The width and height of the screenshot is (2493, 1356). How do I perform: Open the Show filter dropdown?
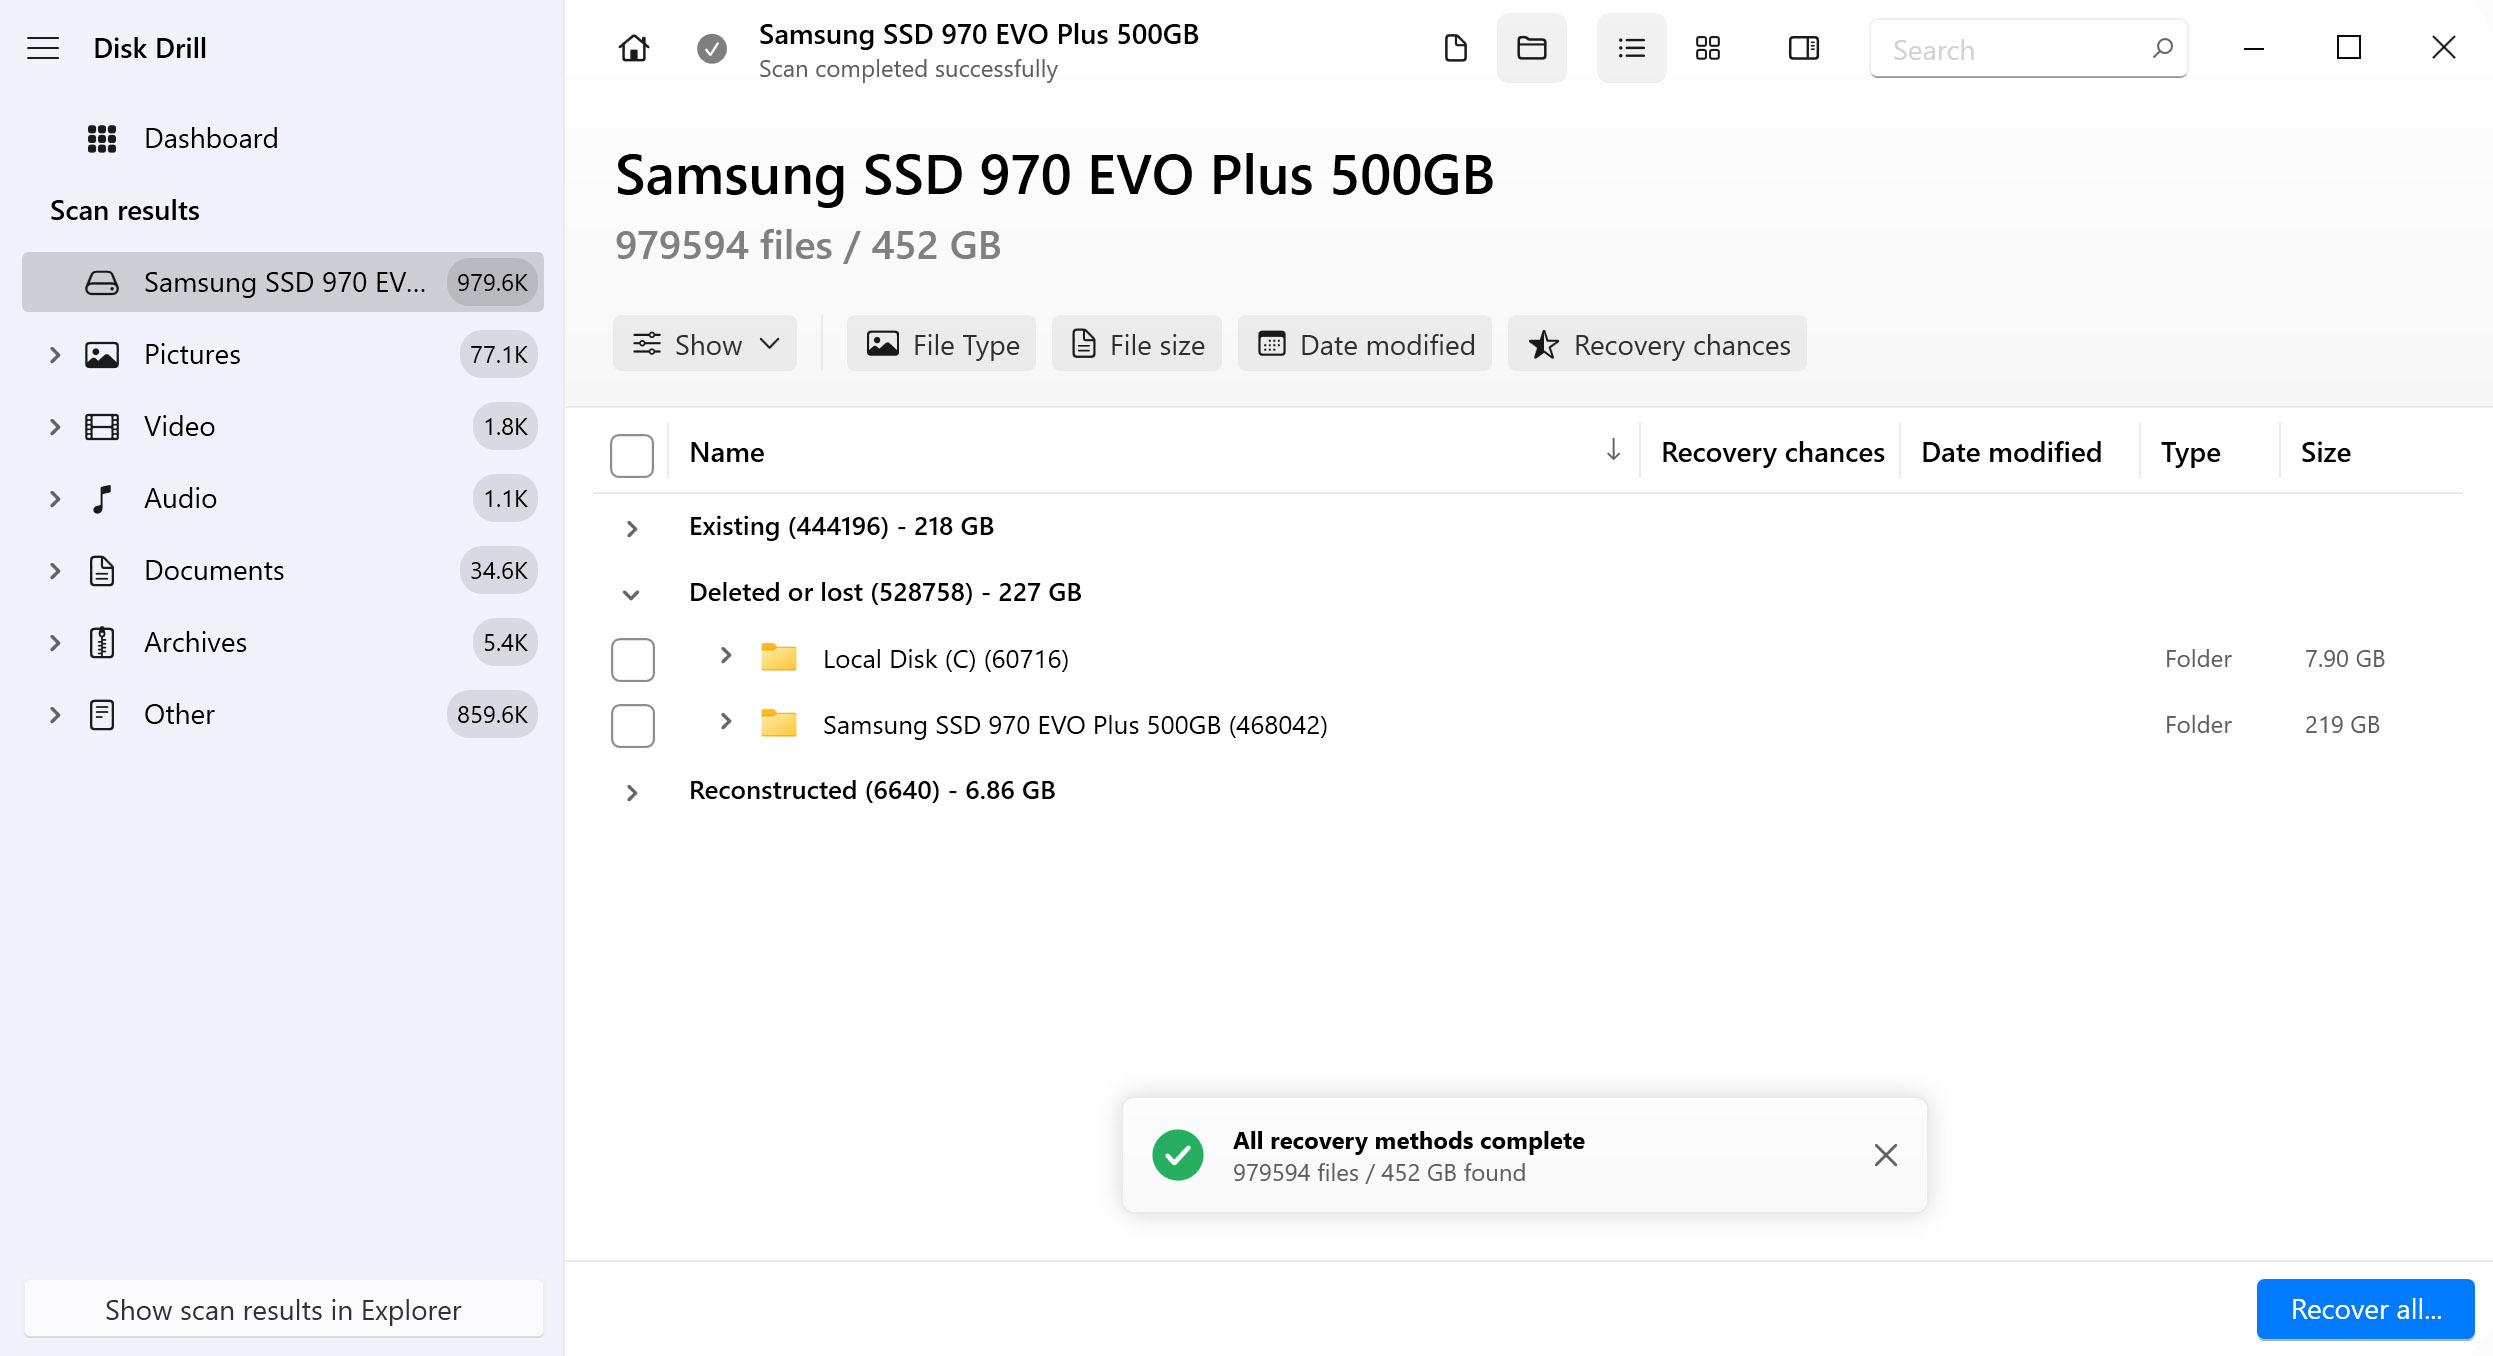[705, 344]
